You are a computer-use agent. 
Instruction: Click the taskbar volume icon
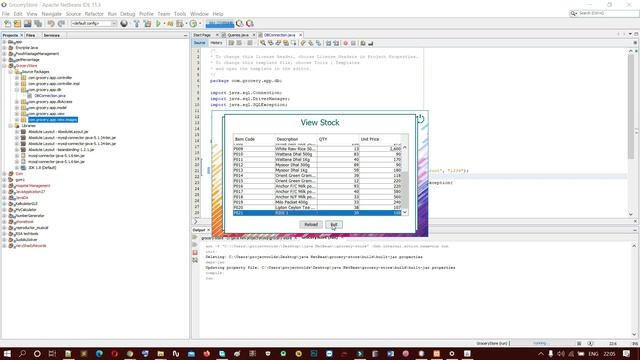[561, 354]
